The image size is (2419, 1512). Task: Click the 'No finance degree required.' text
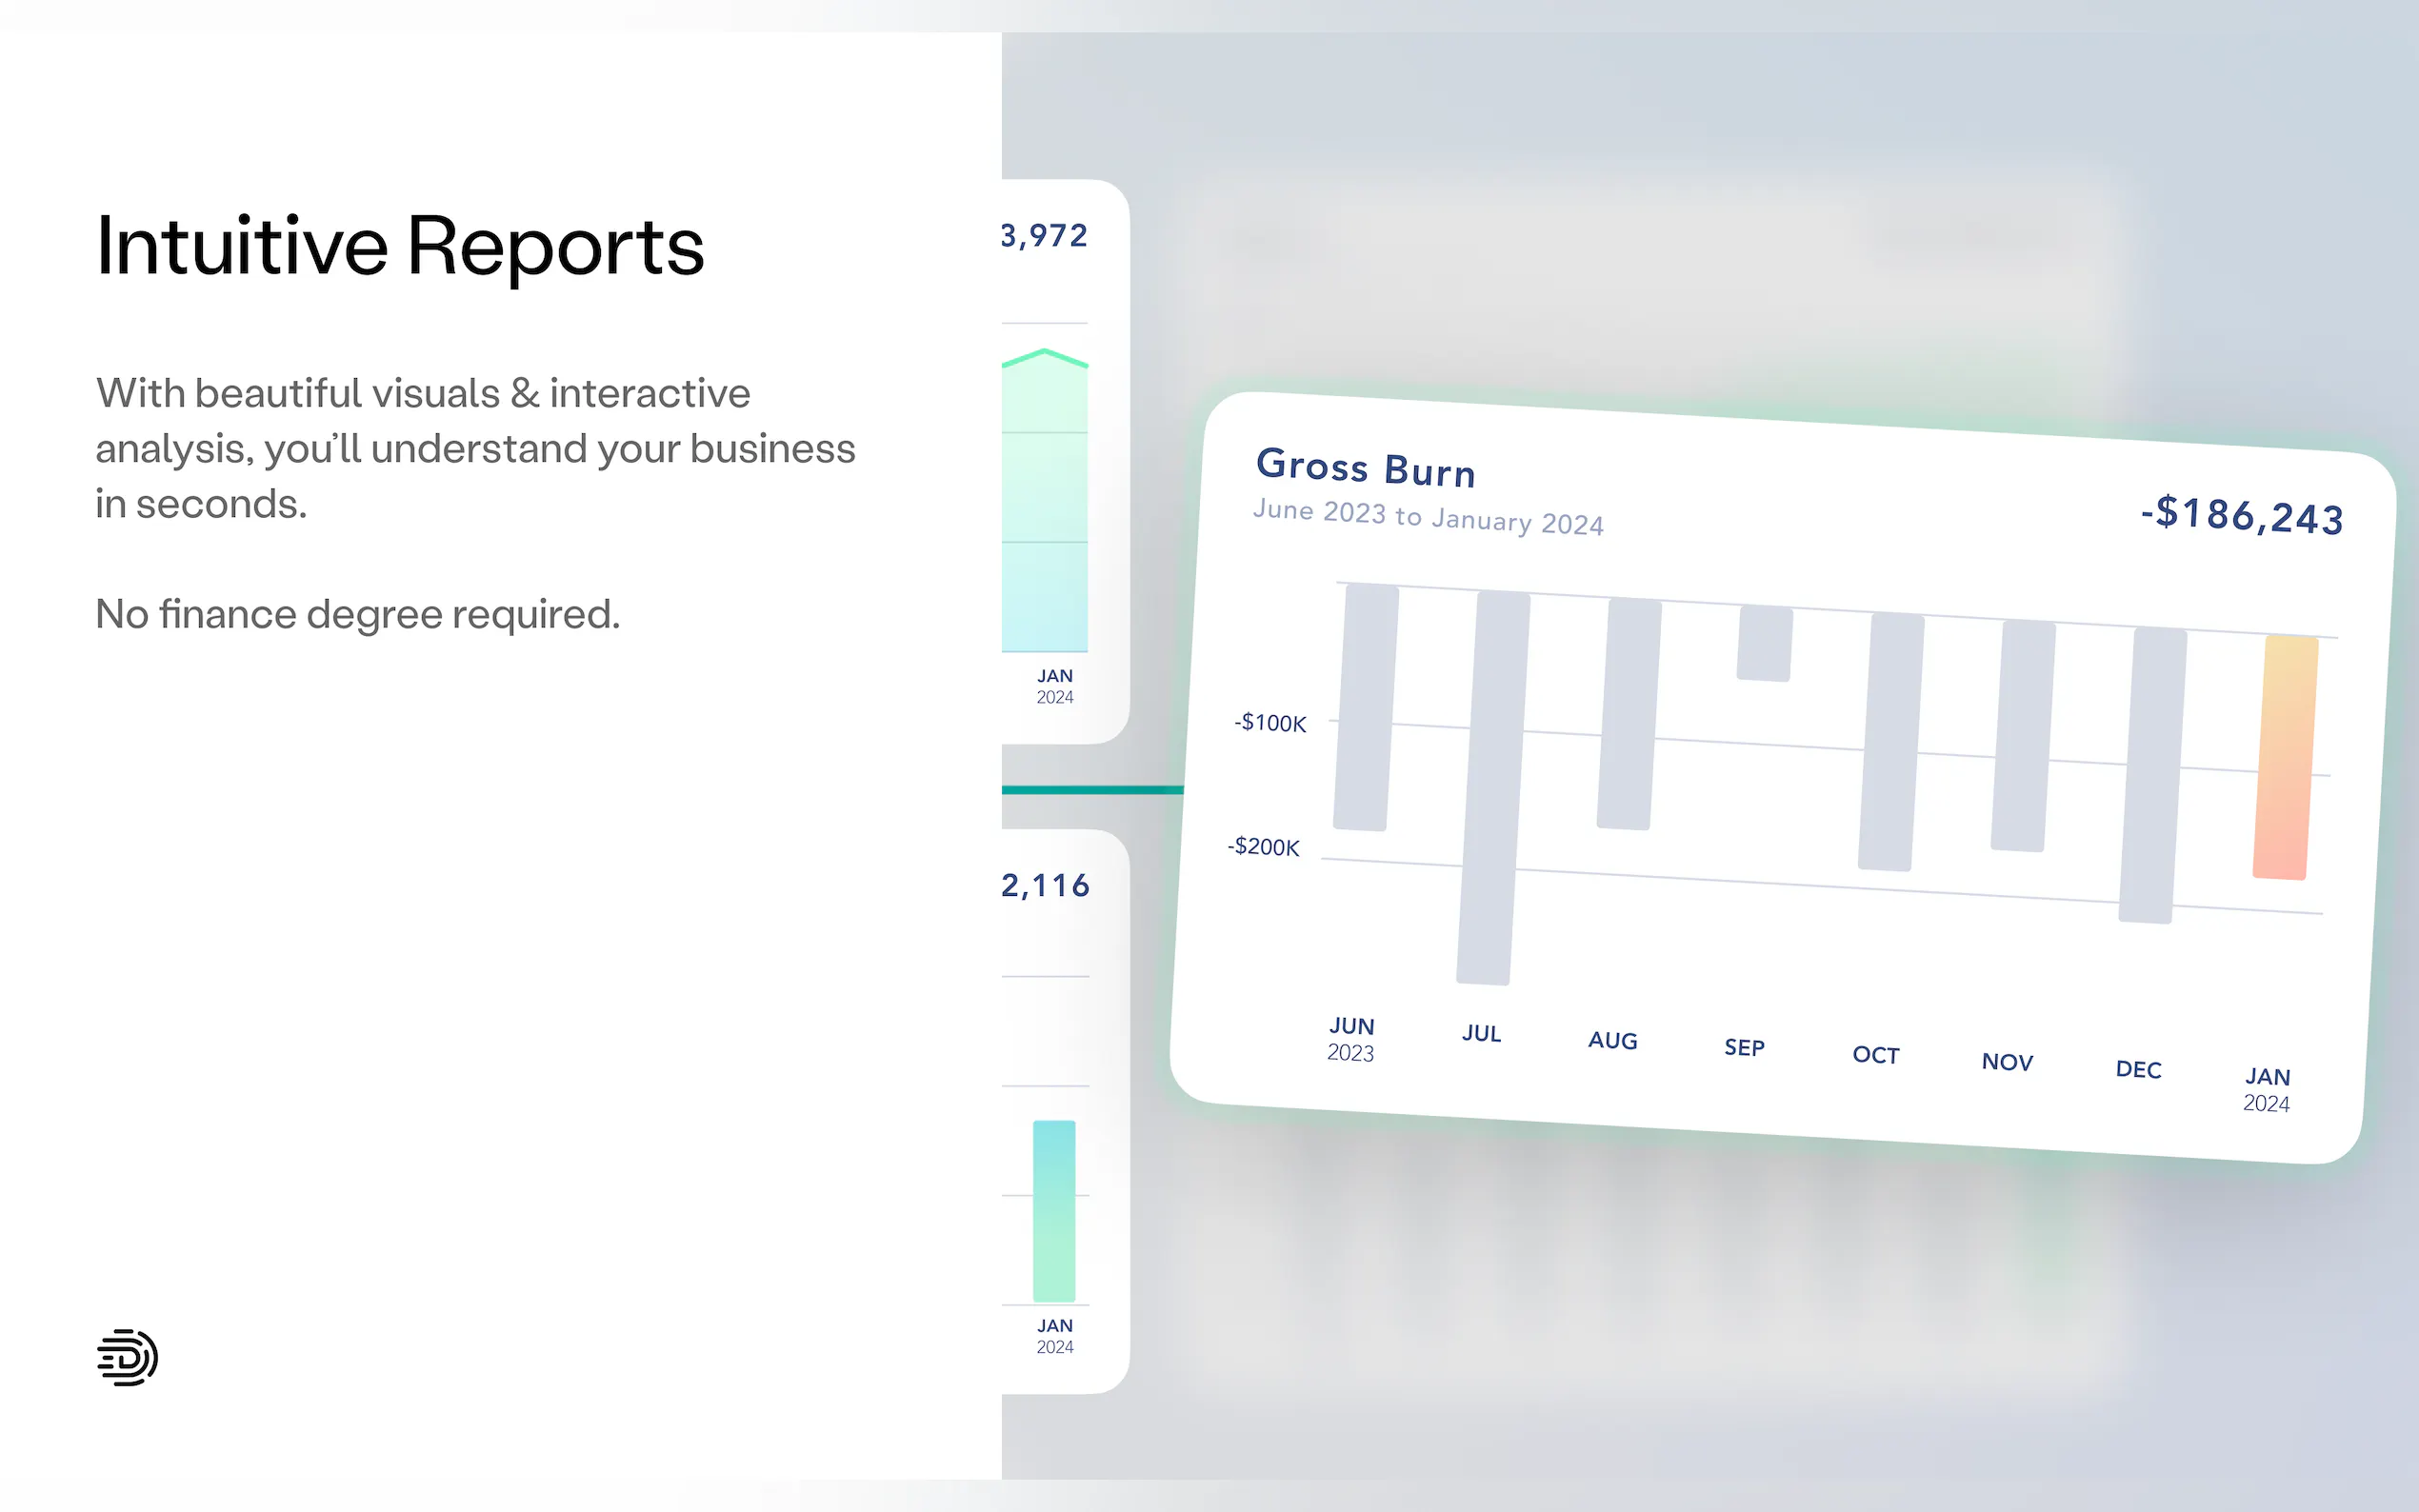(358, 614)
